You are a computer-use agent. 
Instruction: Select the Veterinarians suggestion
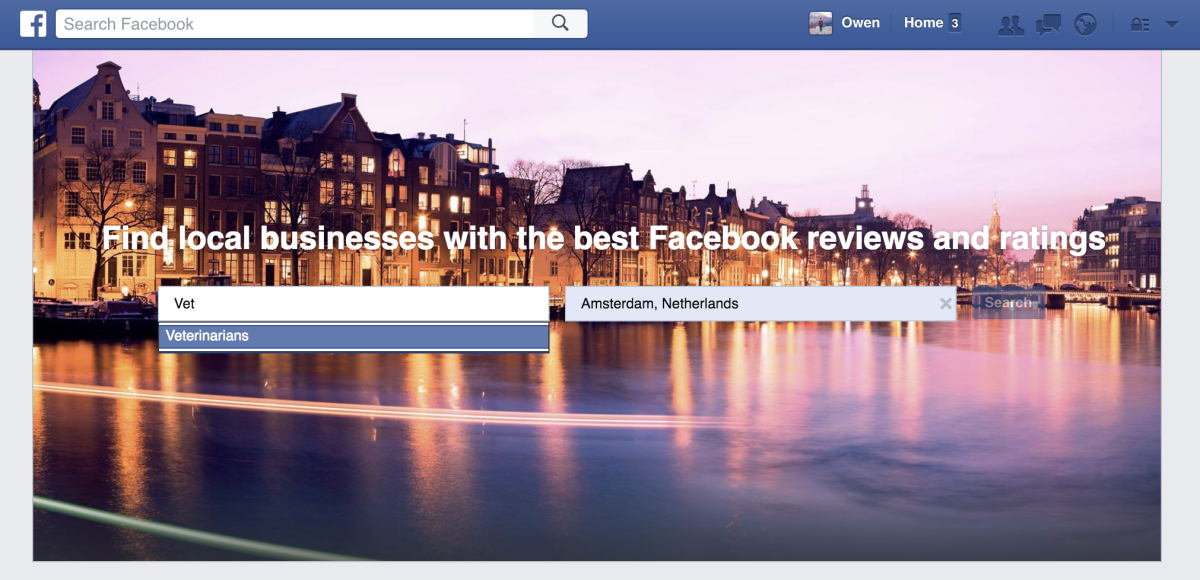353,336
